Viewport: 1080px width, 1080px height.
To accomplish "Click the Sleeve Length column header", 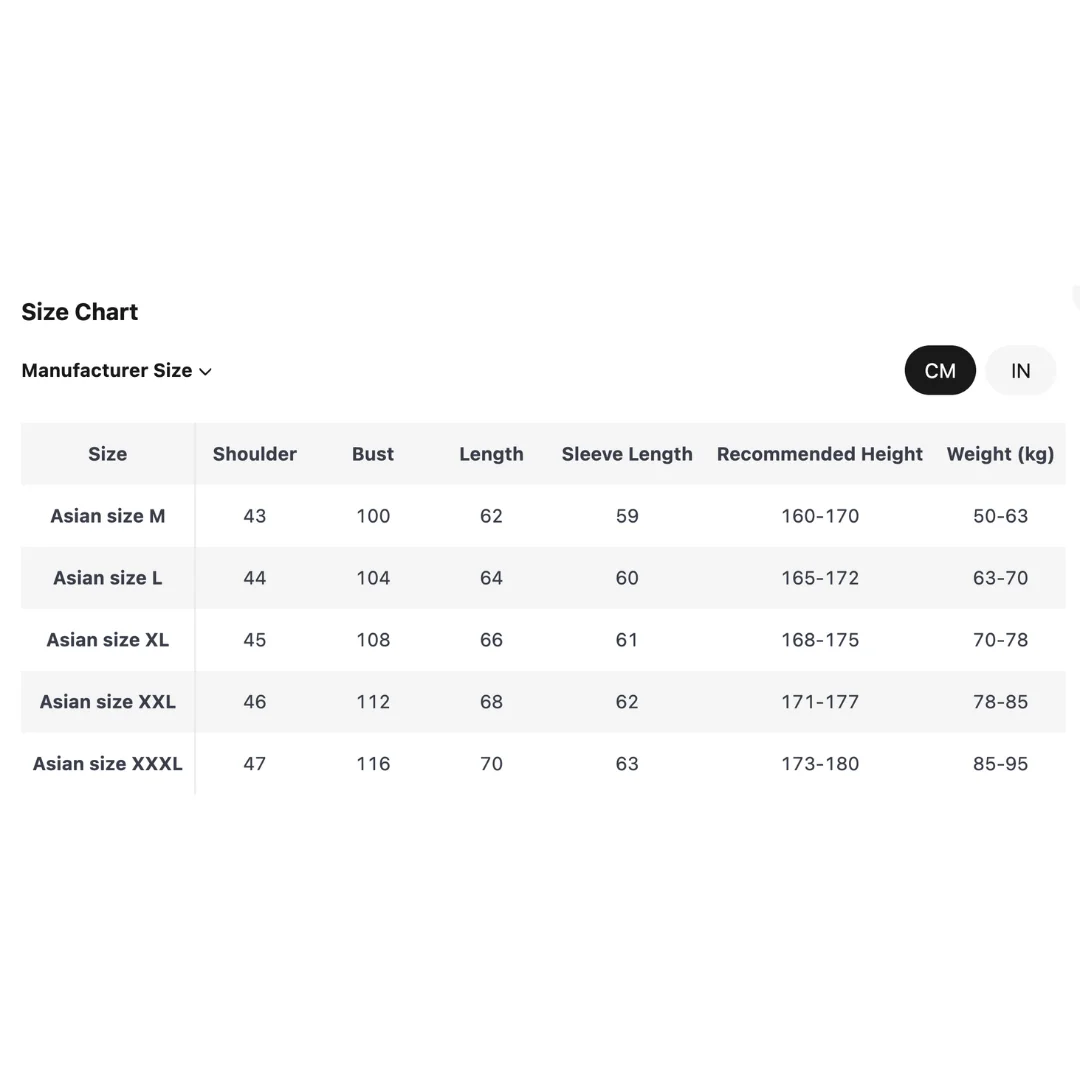I will tap(627, 454).
